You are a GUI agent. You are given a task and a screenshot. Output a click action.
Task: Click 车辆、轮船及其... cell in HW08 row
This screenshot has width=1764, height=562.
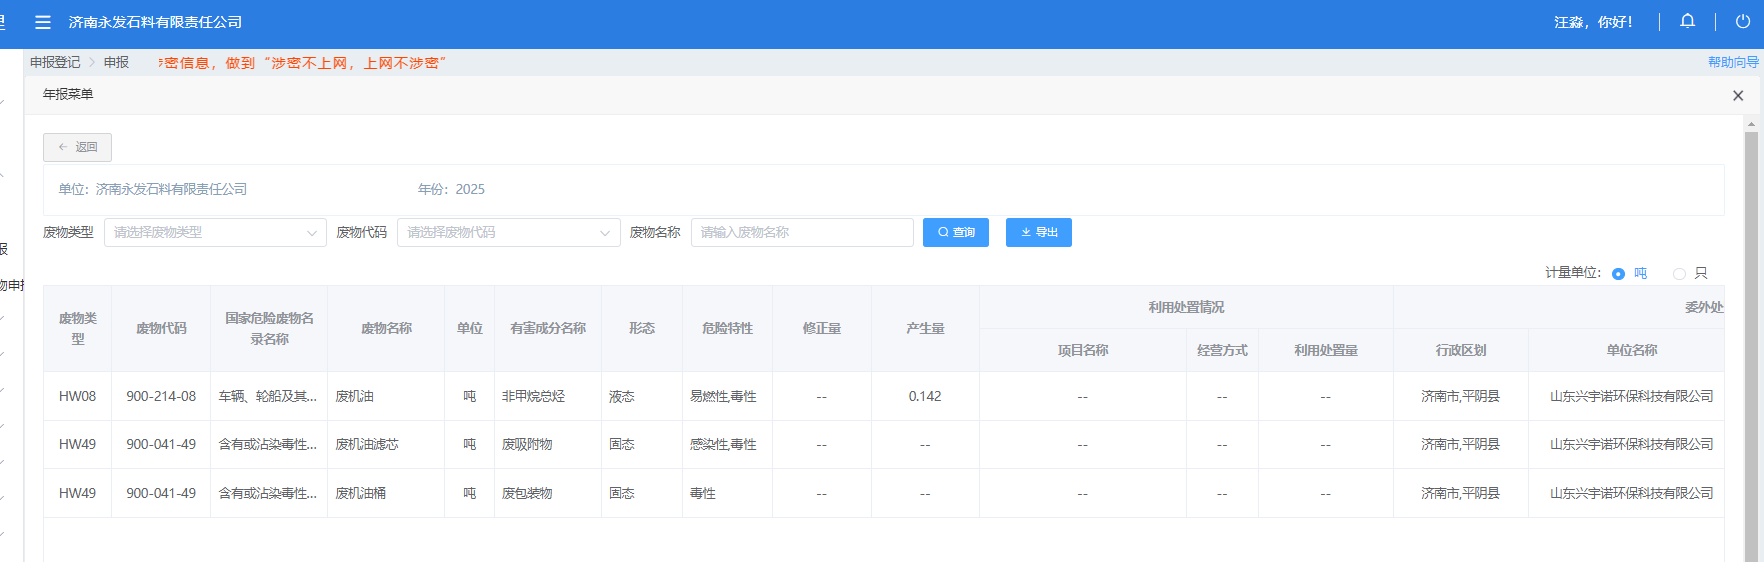pyautogui.click(x=268, y=396)
